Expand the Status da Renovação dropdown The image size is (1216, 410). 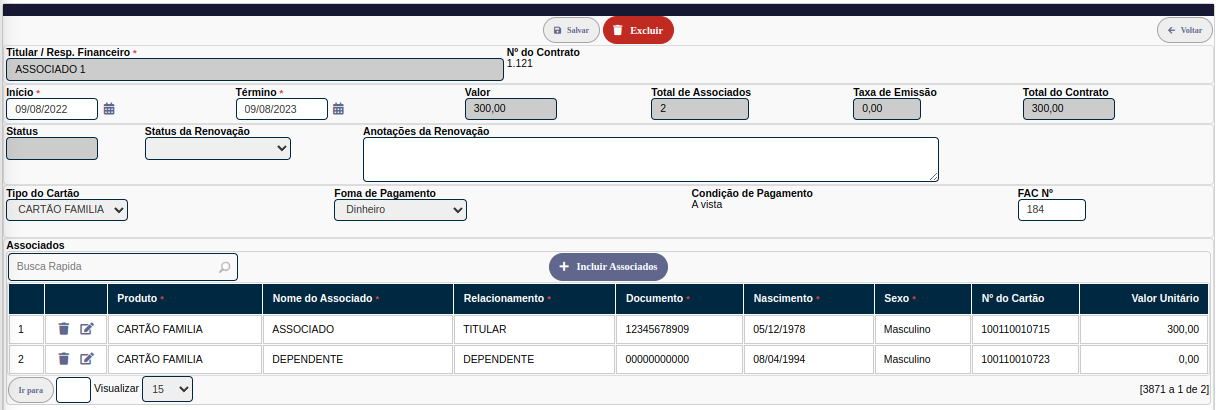click(218, 149)
